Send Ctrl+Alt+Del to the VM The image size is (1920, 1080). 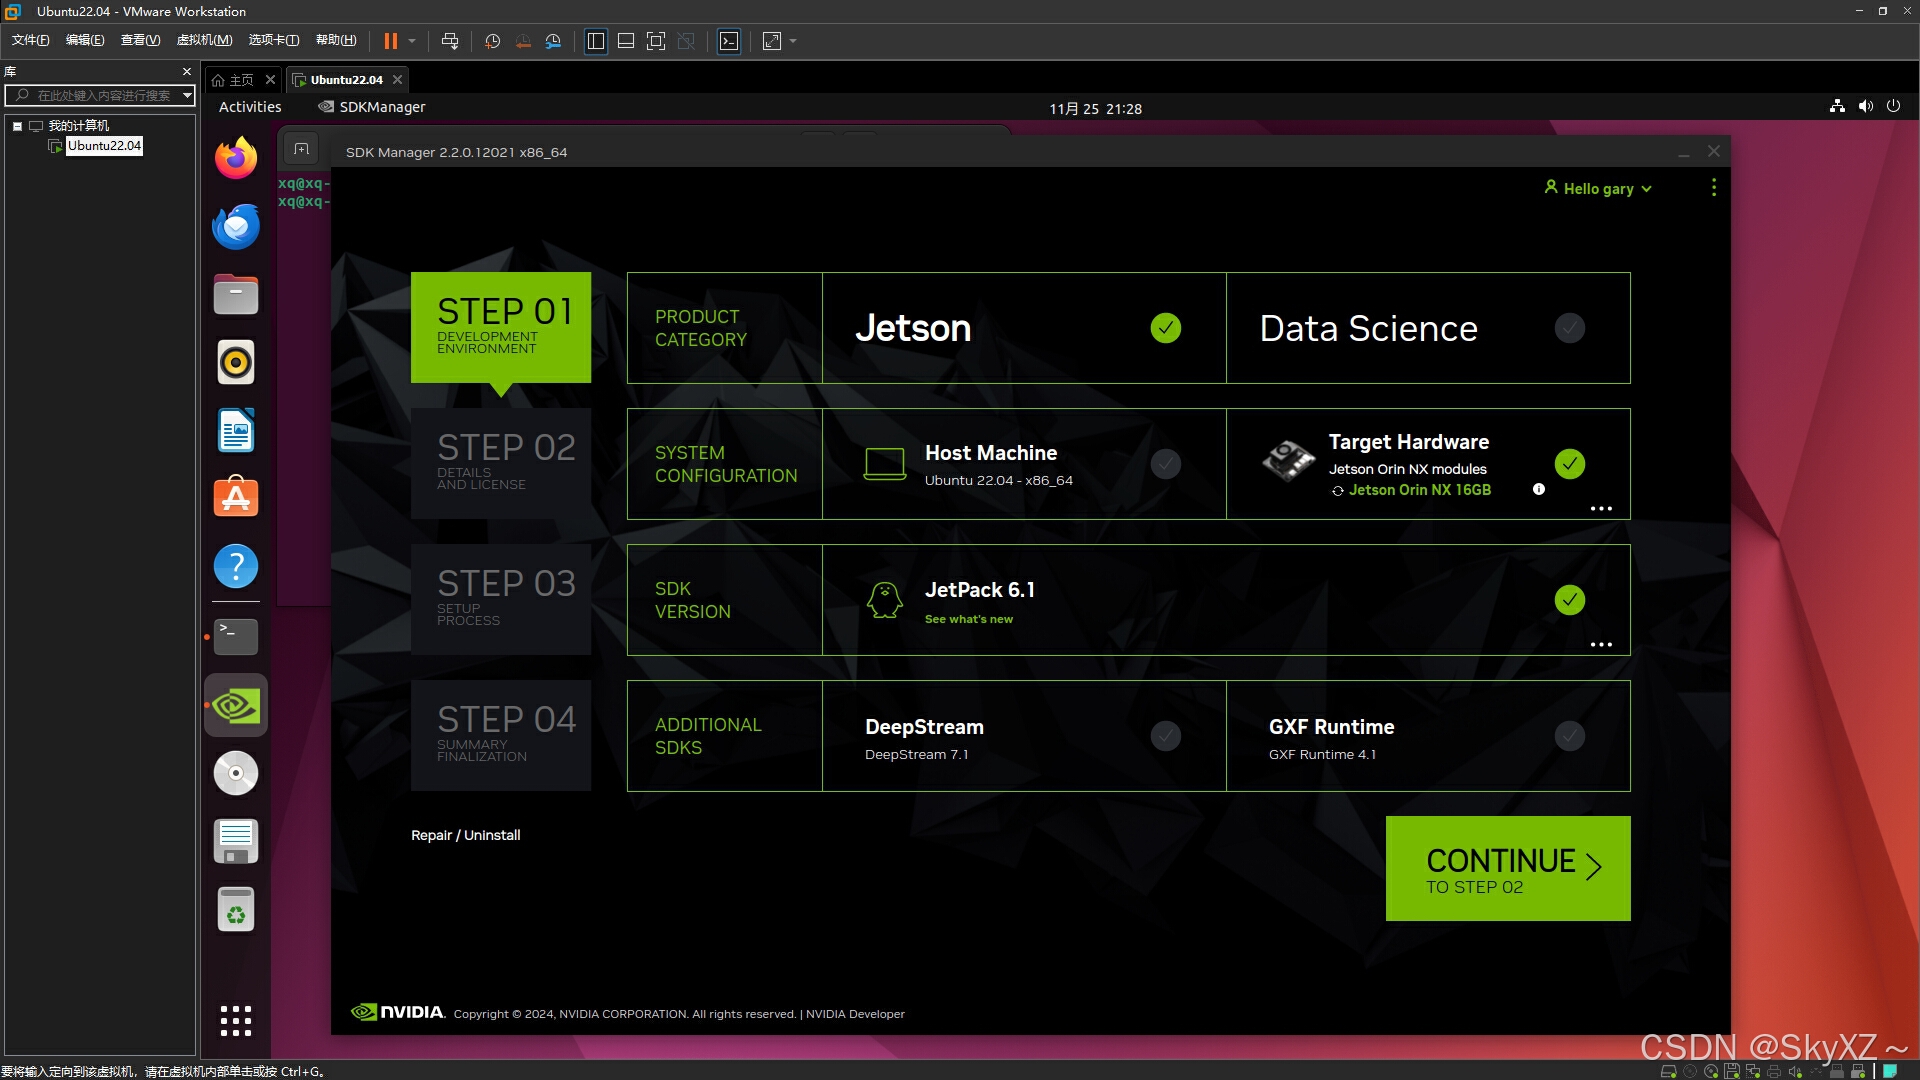[450, 41]
